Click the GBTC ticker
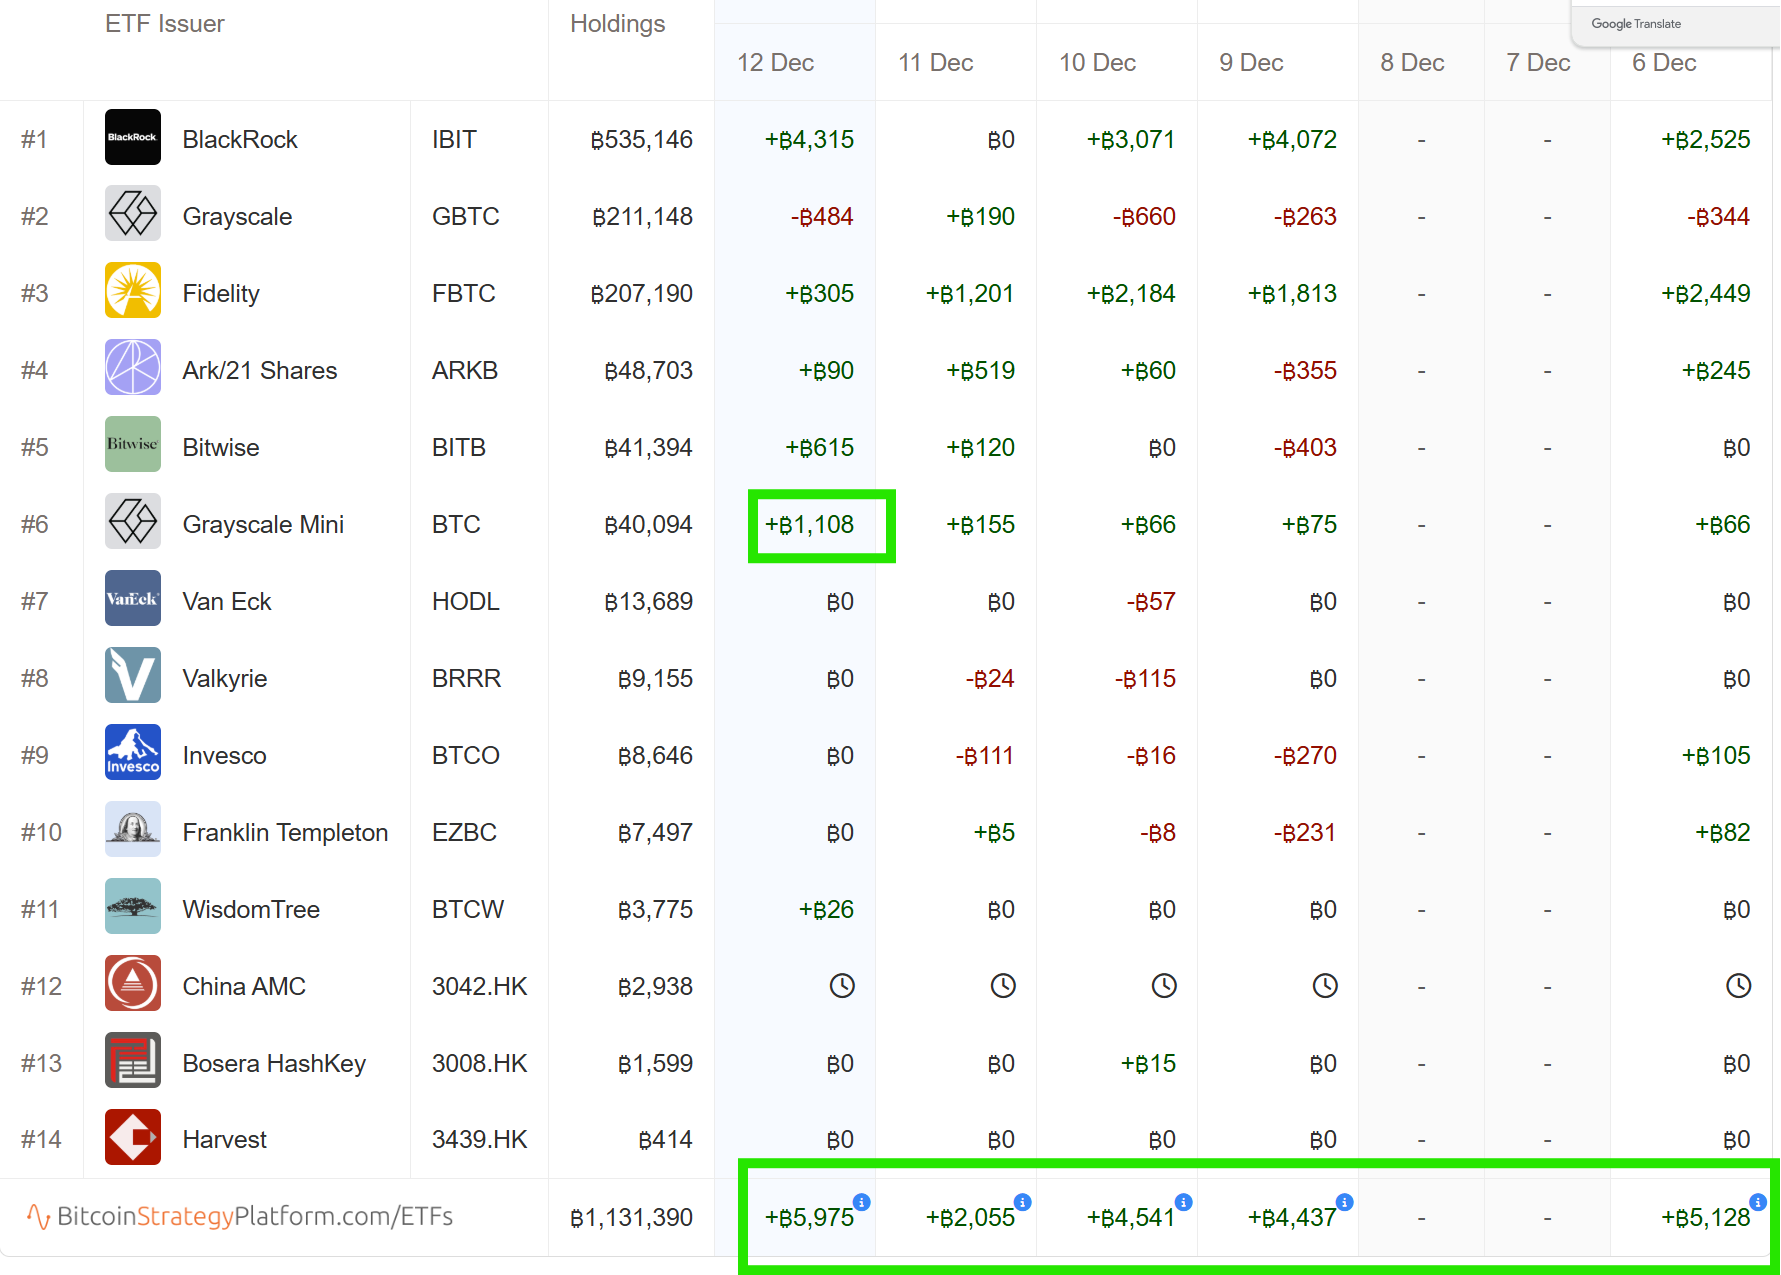 tap(465, 217)
